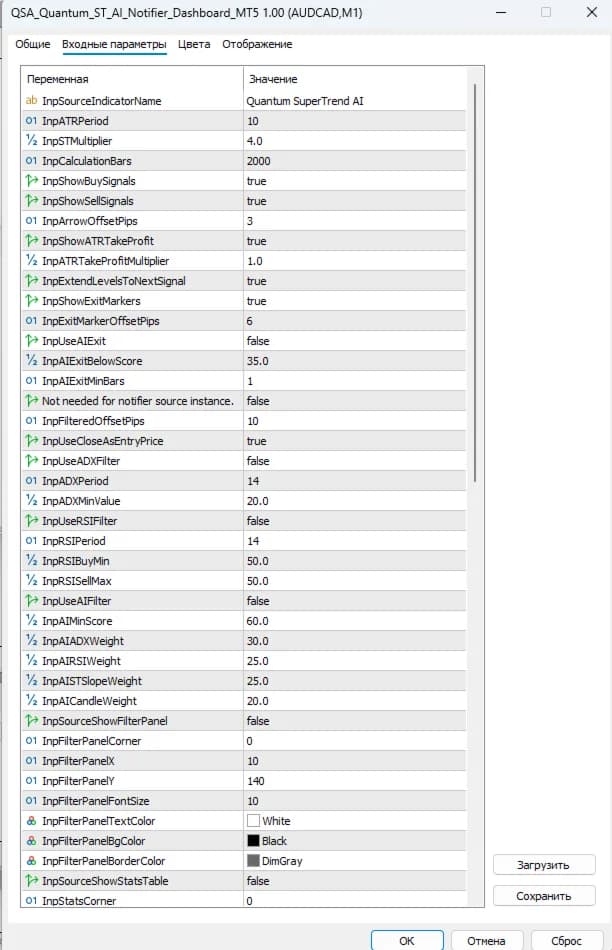This screenshot has width=612, height=950.
Task: Click the integer icon beside InpATRPeriod
Action: tap(32, 121)
